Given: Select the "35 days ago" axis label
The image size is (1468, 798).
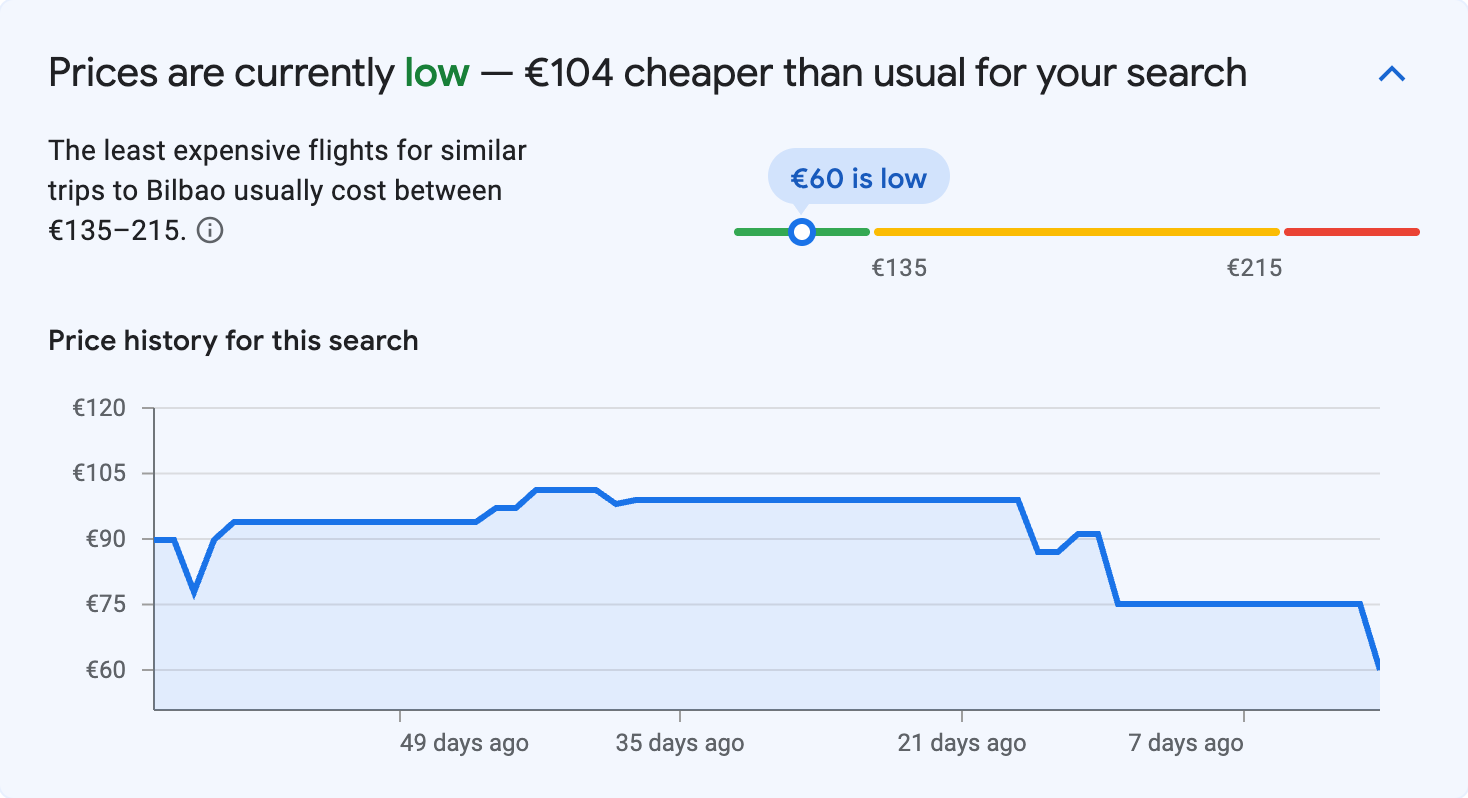Looking at the screenshot, I should pos(678,743).
